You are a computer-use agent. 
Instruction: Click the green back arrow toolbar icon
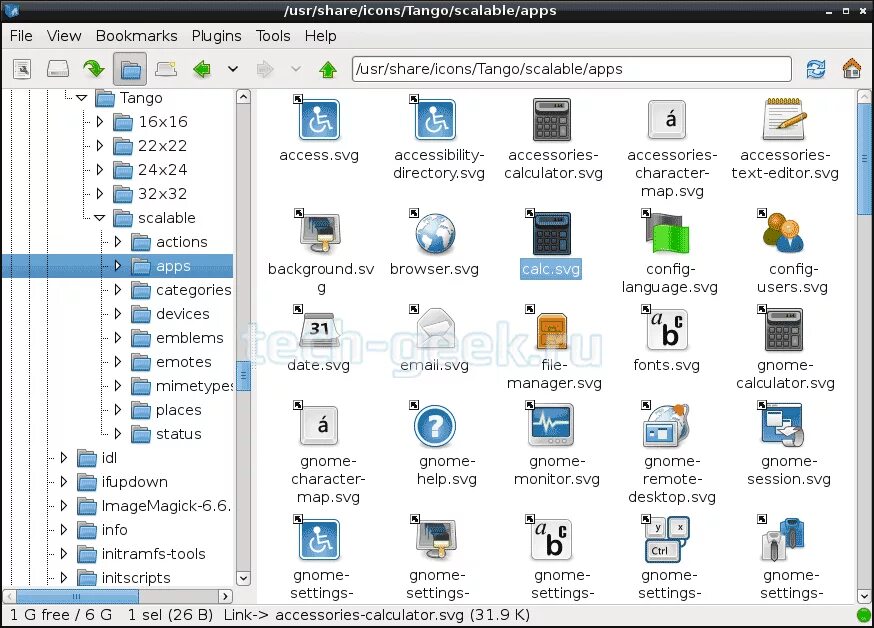click(202, 69)
